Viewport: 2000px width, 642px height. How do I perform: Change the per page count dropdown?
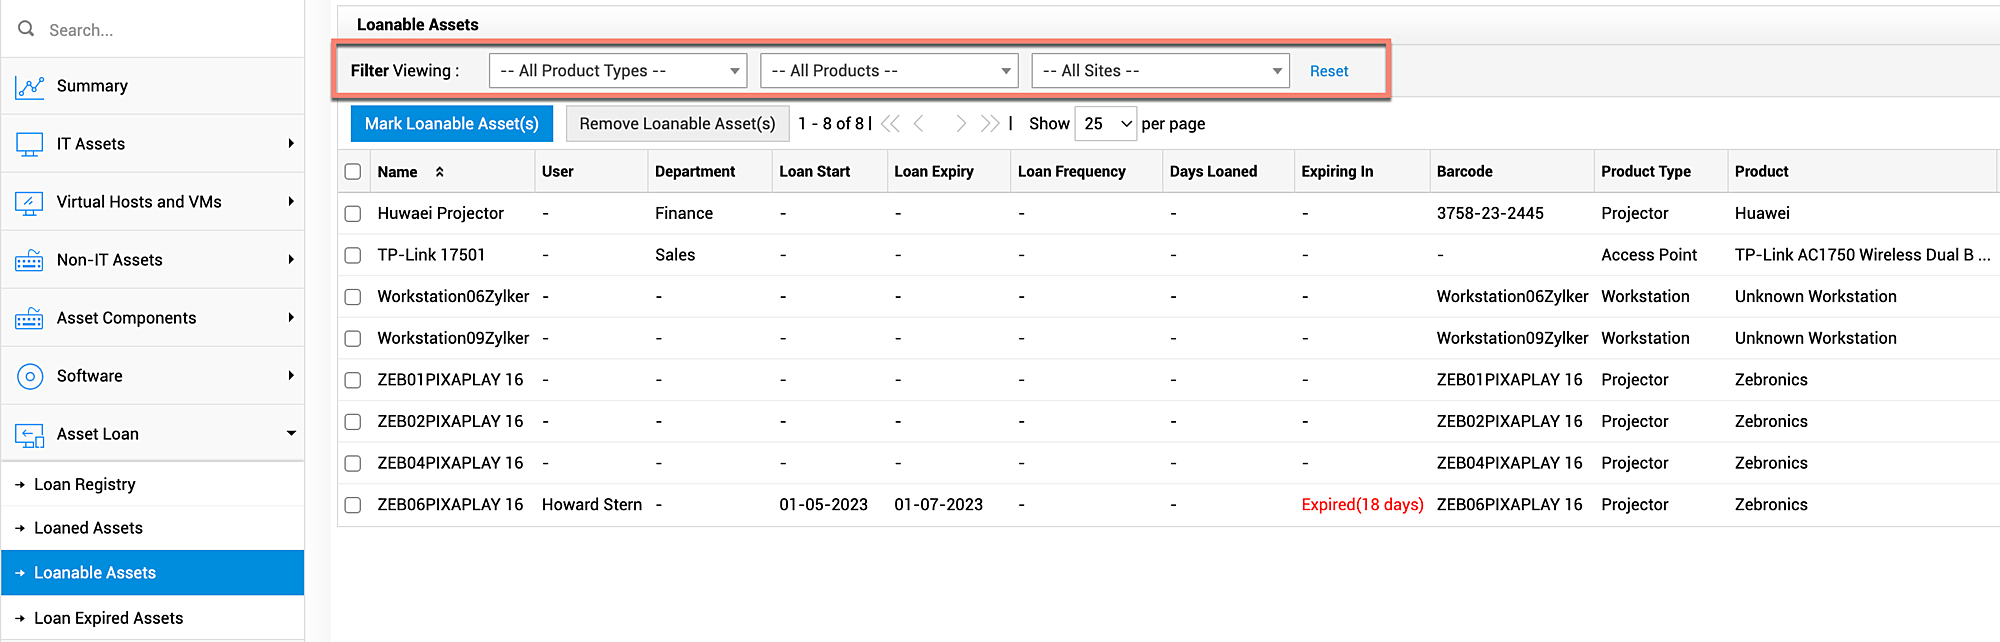1106,124
